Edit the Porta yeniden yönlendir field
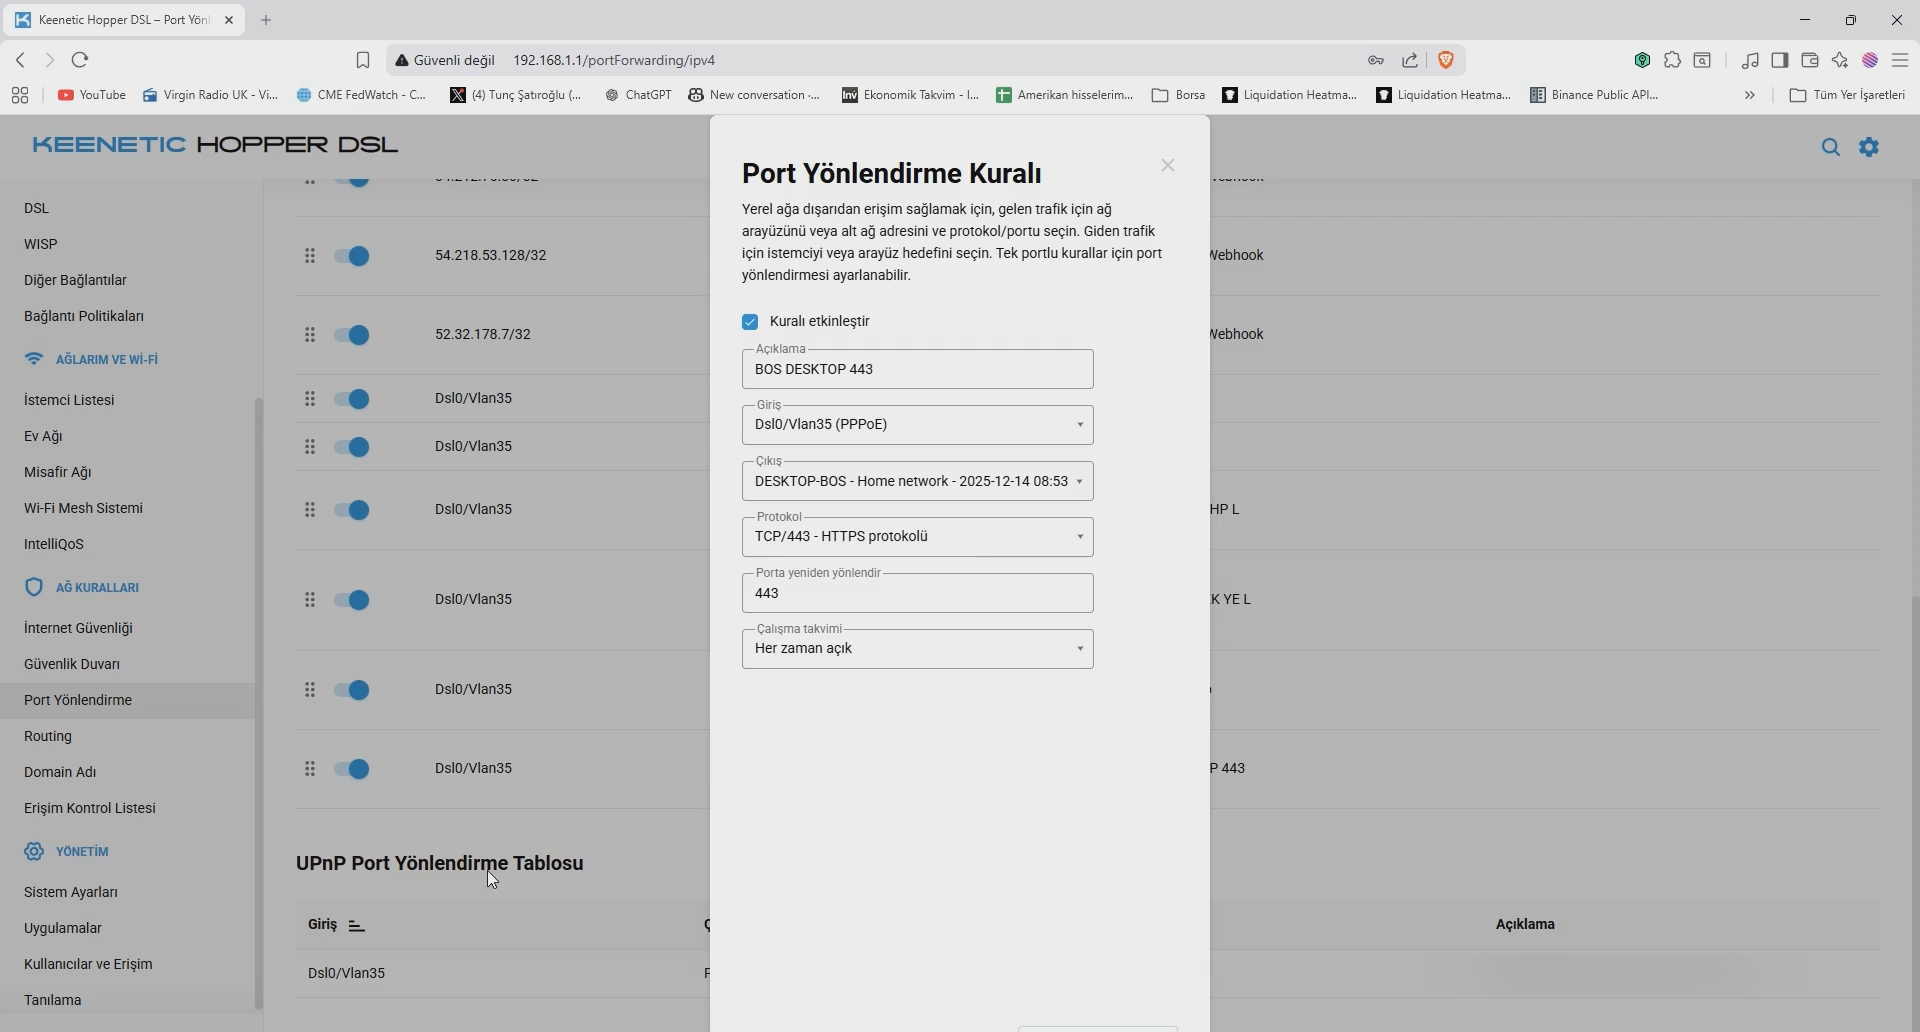The image size is (1920, 1032). (918, 593)
